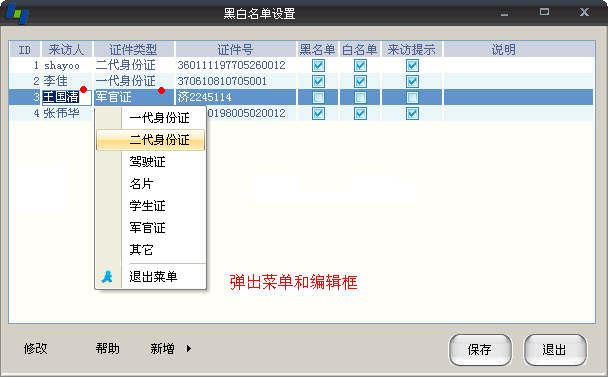Image resolution: width=608 pixels, height=377 pixels.
Task: Click the 来访人 column header
Action: (x=67, y=49)
